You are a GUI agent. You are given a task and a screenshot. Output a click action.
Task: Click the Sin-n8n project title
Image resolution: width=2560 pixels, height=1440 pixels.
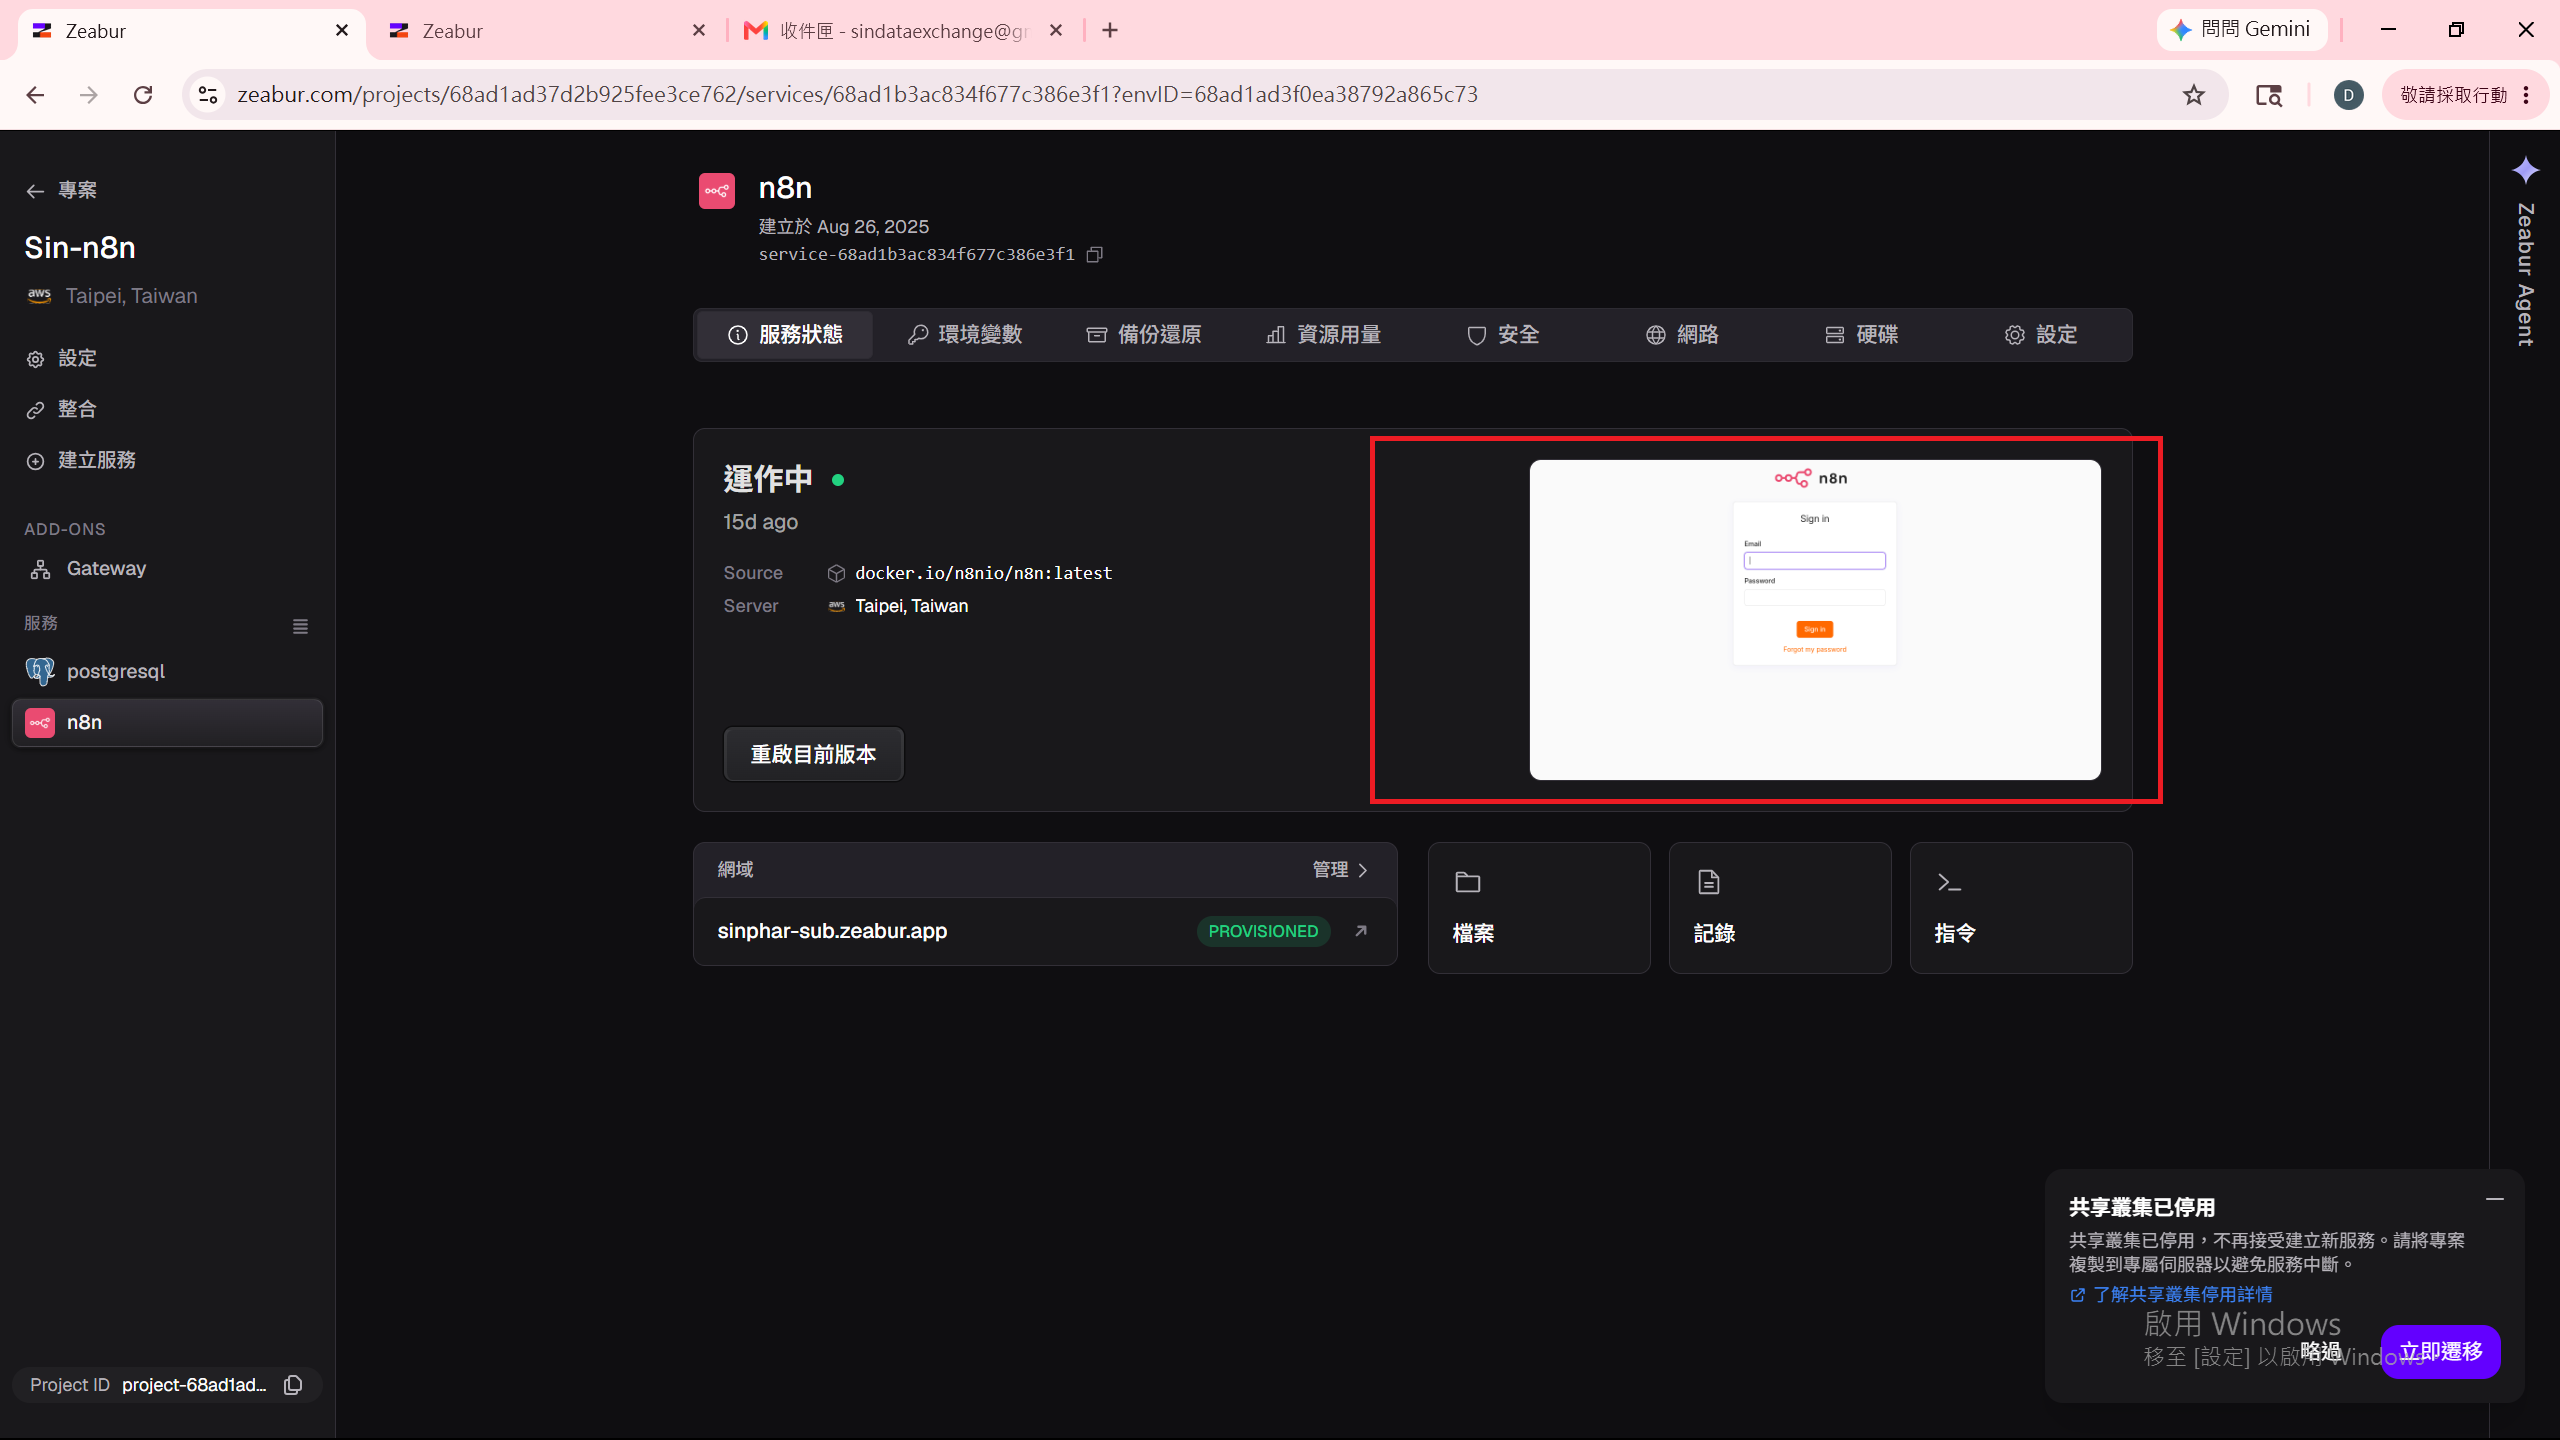click(80, 248)
